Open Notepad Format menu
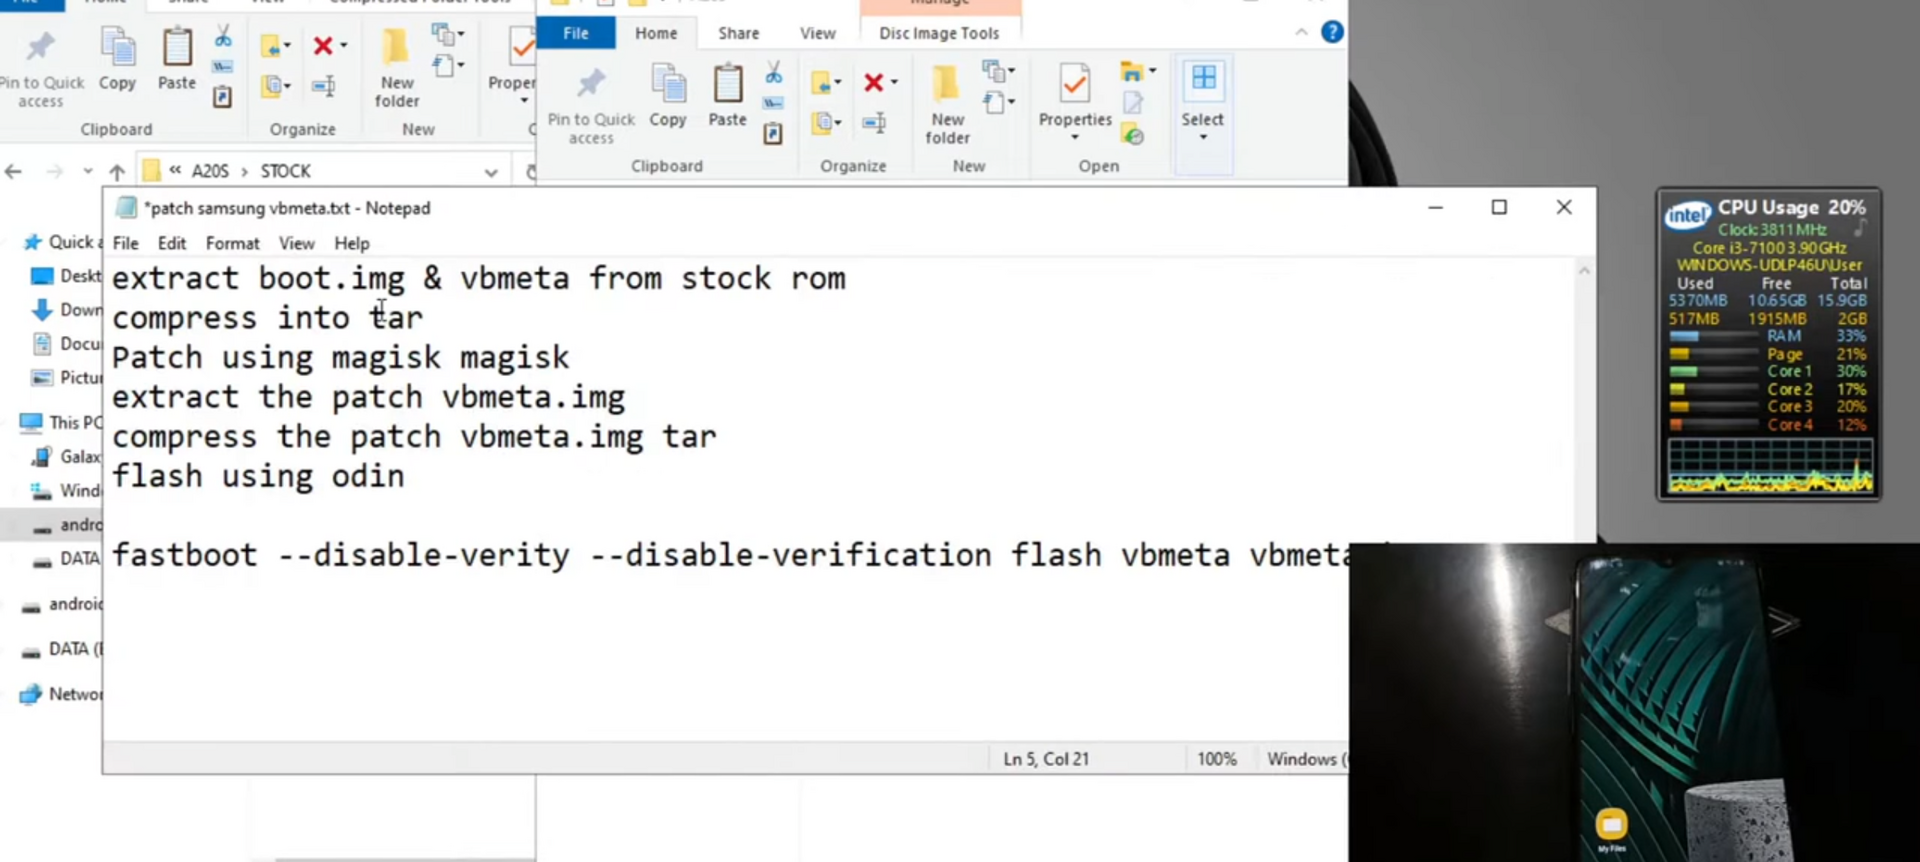This screenshot has width=1920, height=862. [232, 243]
